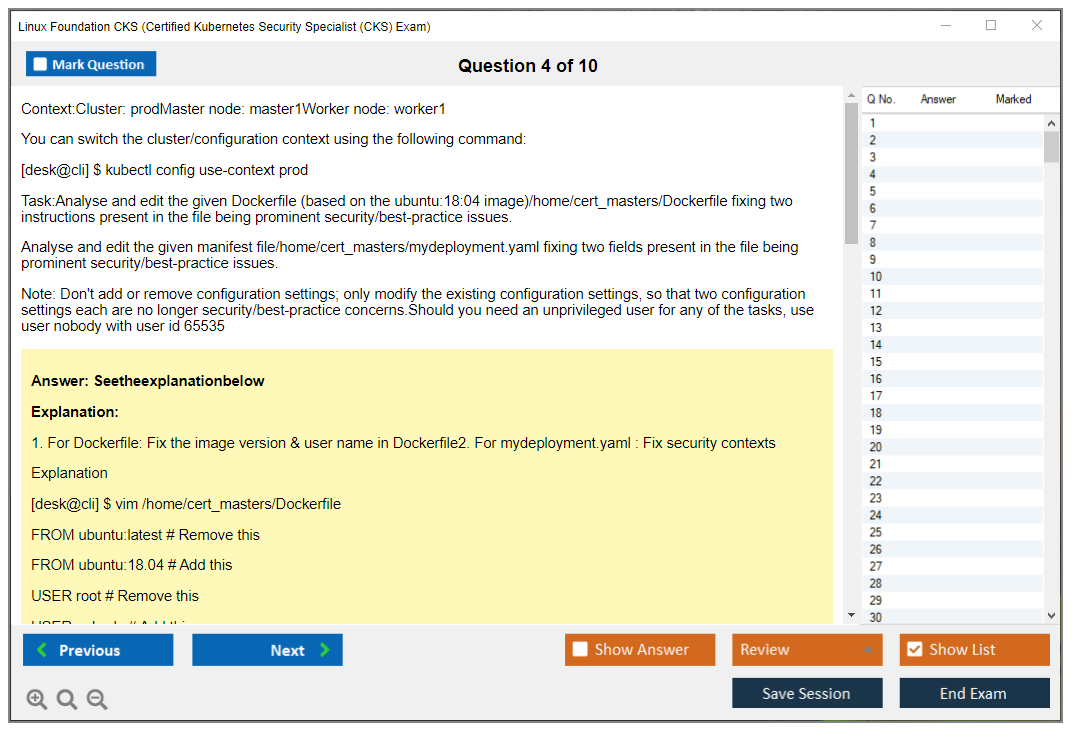The width and height of the screenshot is (1075, 735).
Task: Click the green right arrow on Next
Action: [x=325, y=650]
